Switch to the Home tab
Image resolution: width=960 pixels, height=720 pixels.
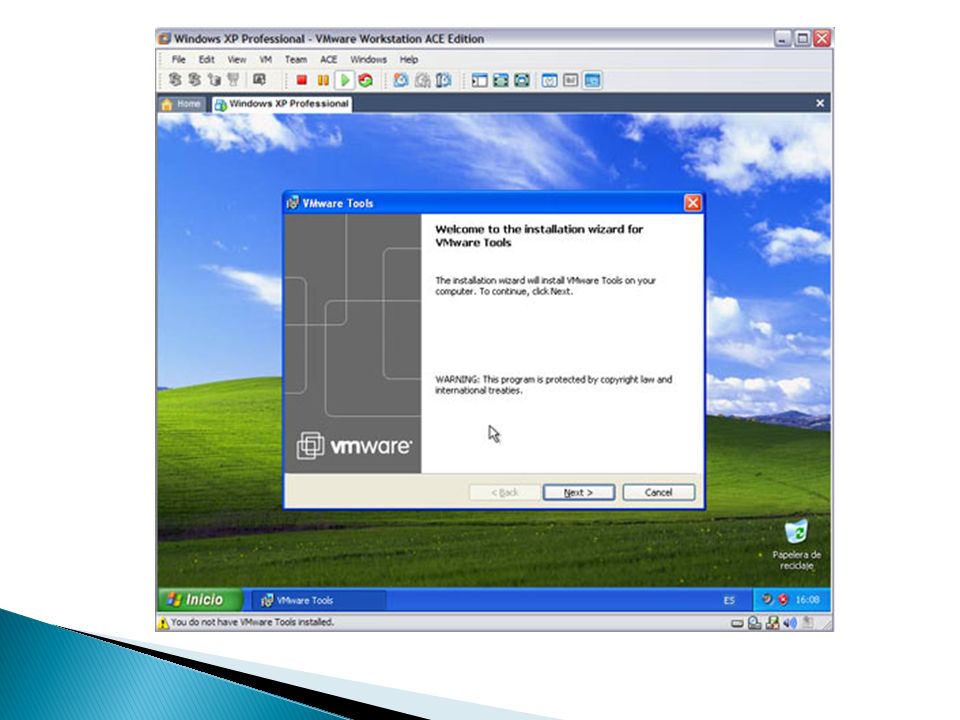click(x=182, y=103)
